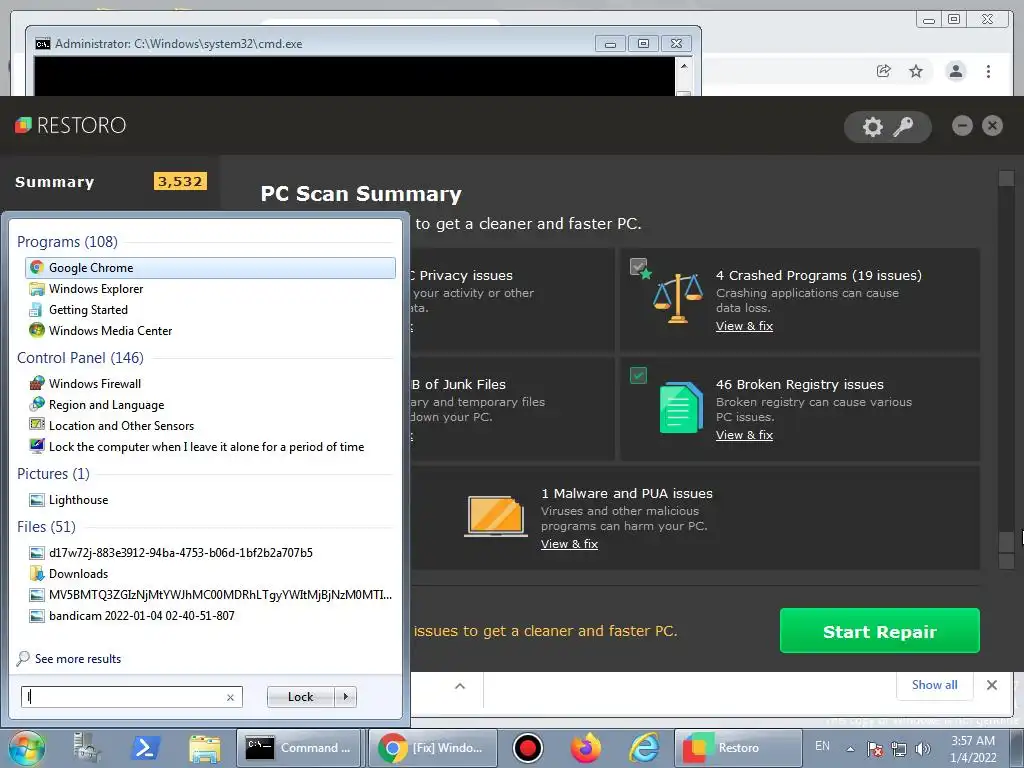
Task: Open the Downloads folder result
Action: click(x=210, y=573)
